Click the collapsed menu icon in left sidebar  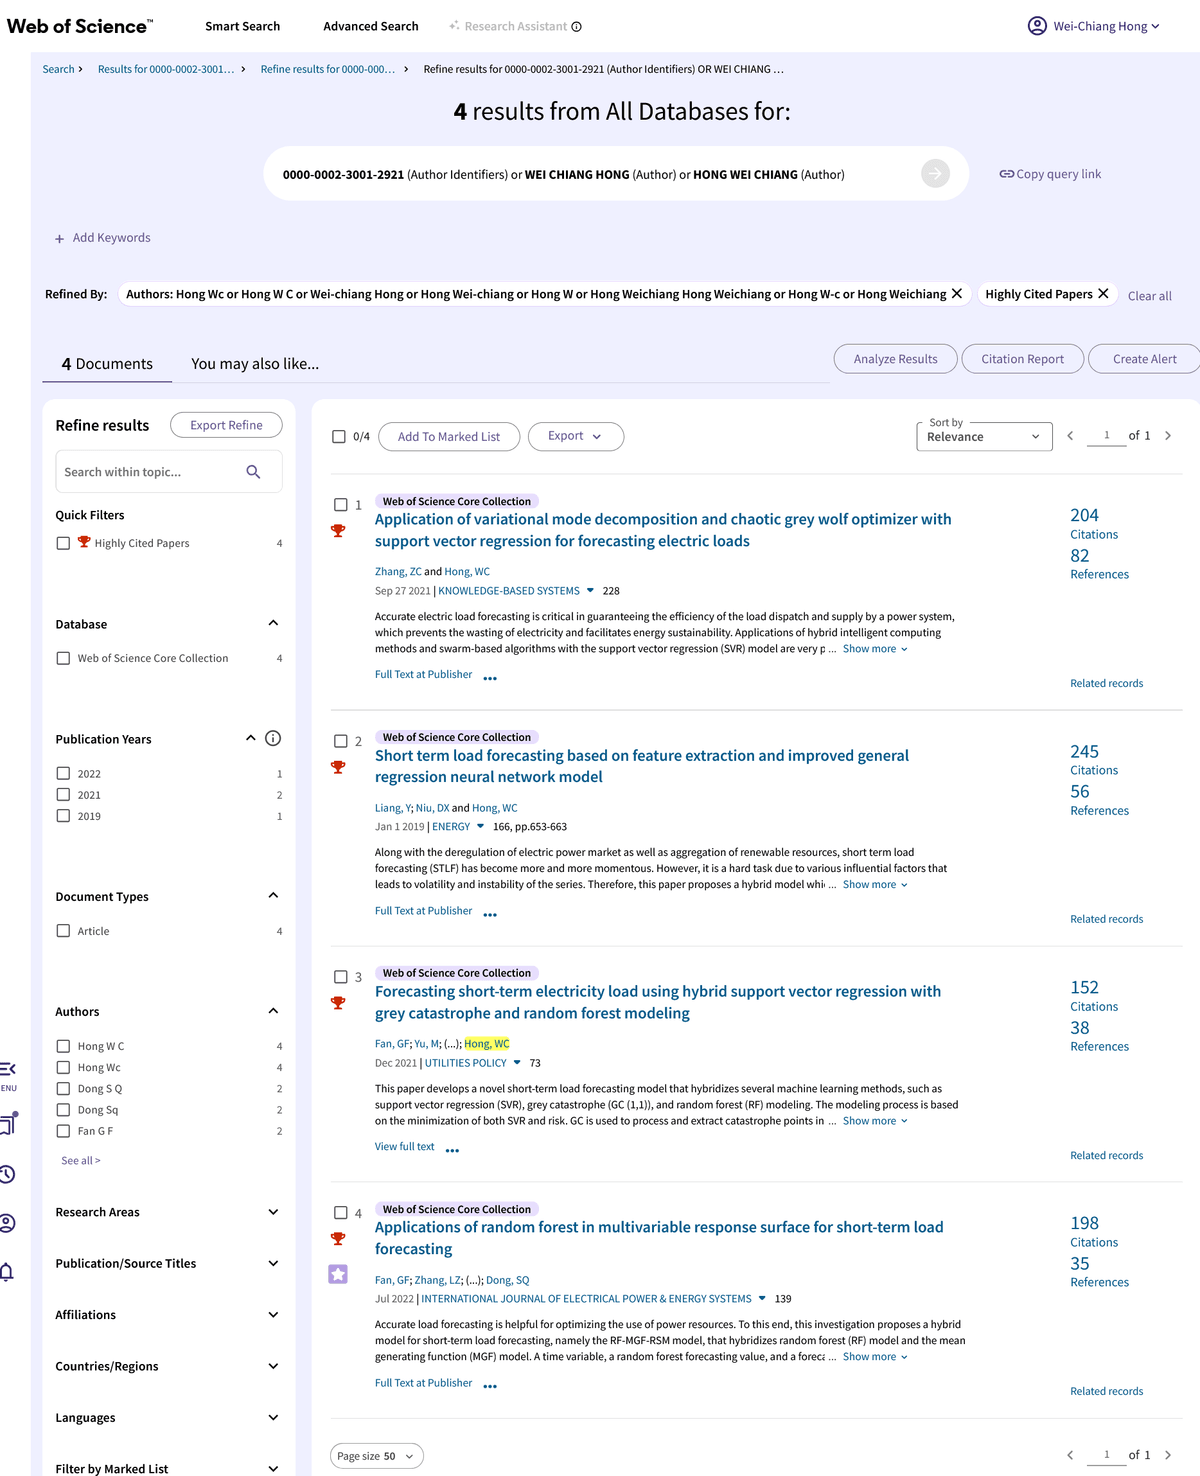click(x=7, y=1069)
